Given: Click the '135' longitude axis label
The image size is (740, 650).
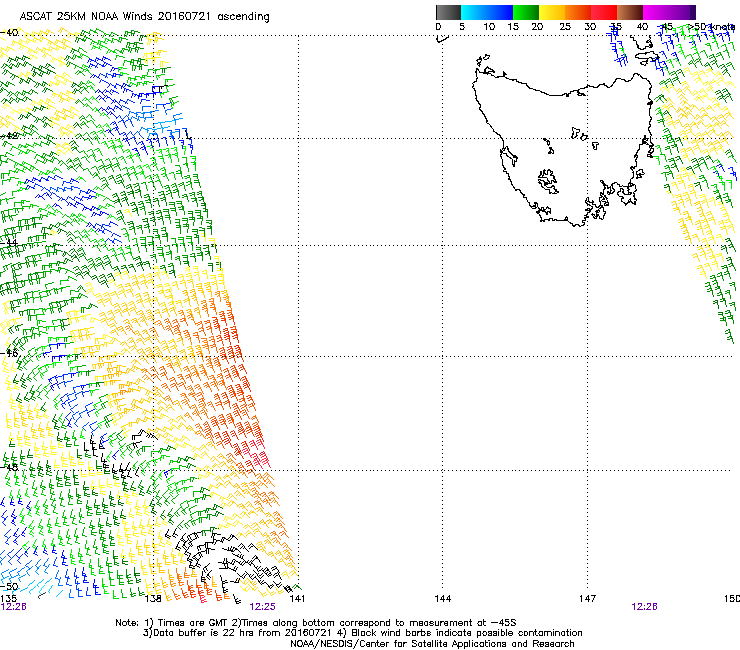Looking at the screenshot, I should coord(8,598).
